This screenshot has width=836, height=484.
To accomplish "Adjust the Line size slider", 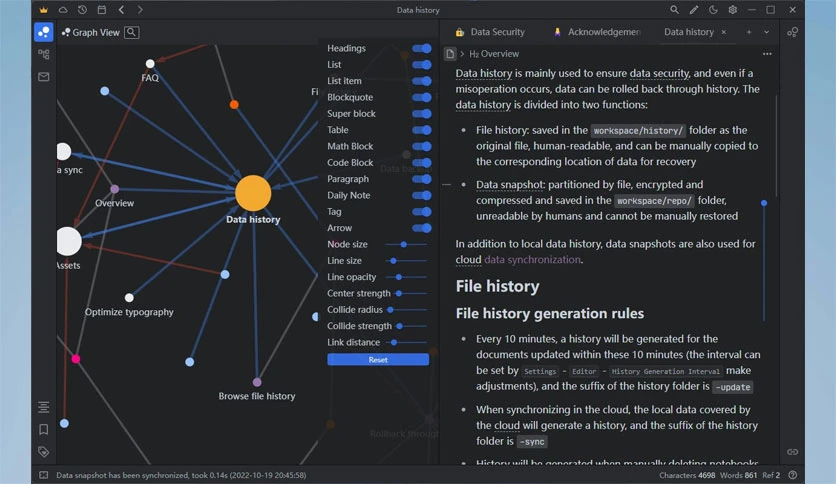I will point(406,261).
